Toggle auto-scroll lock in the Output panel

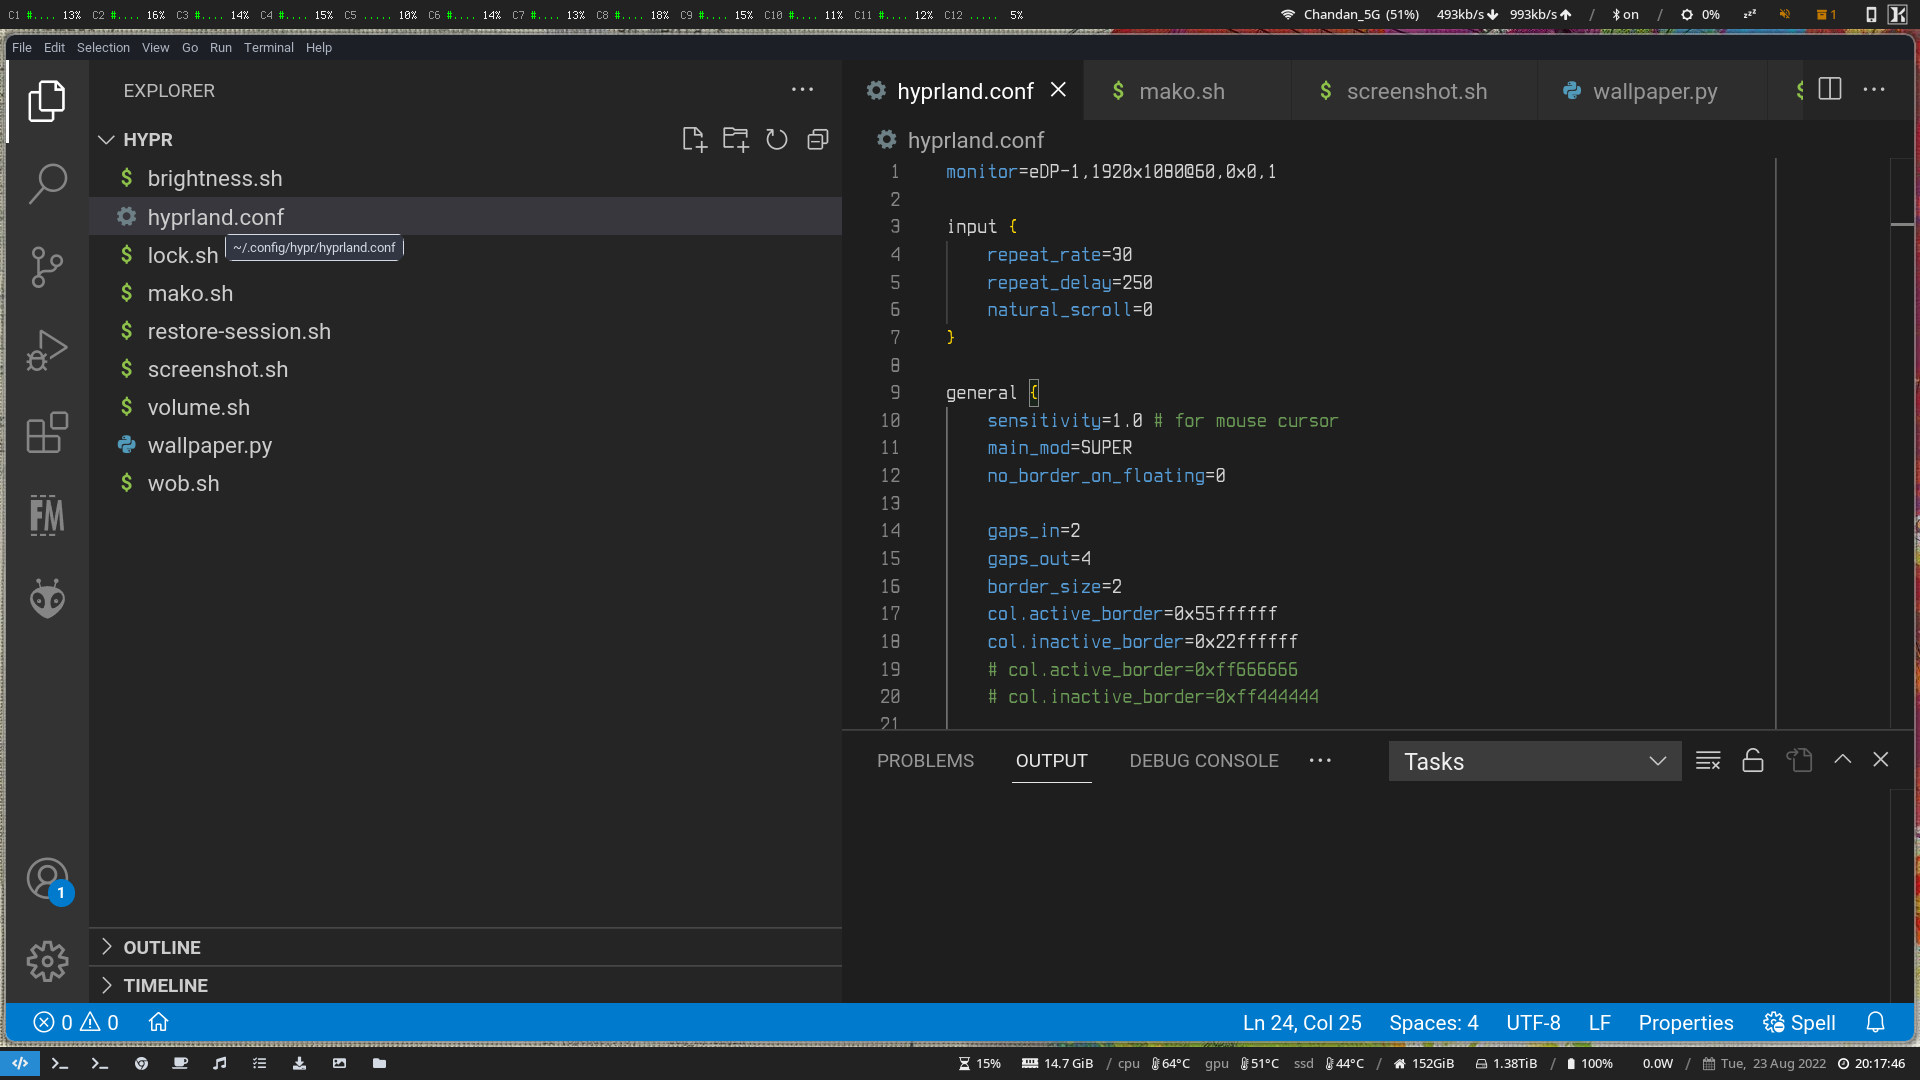pyautogui.click(x=1752, y=760)
